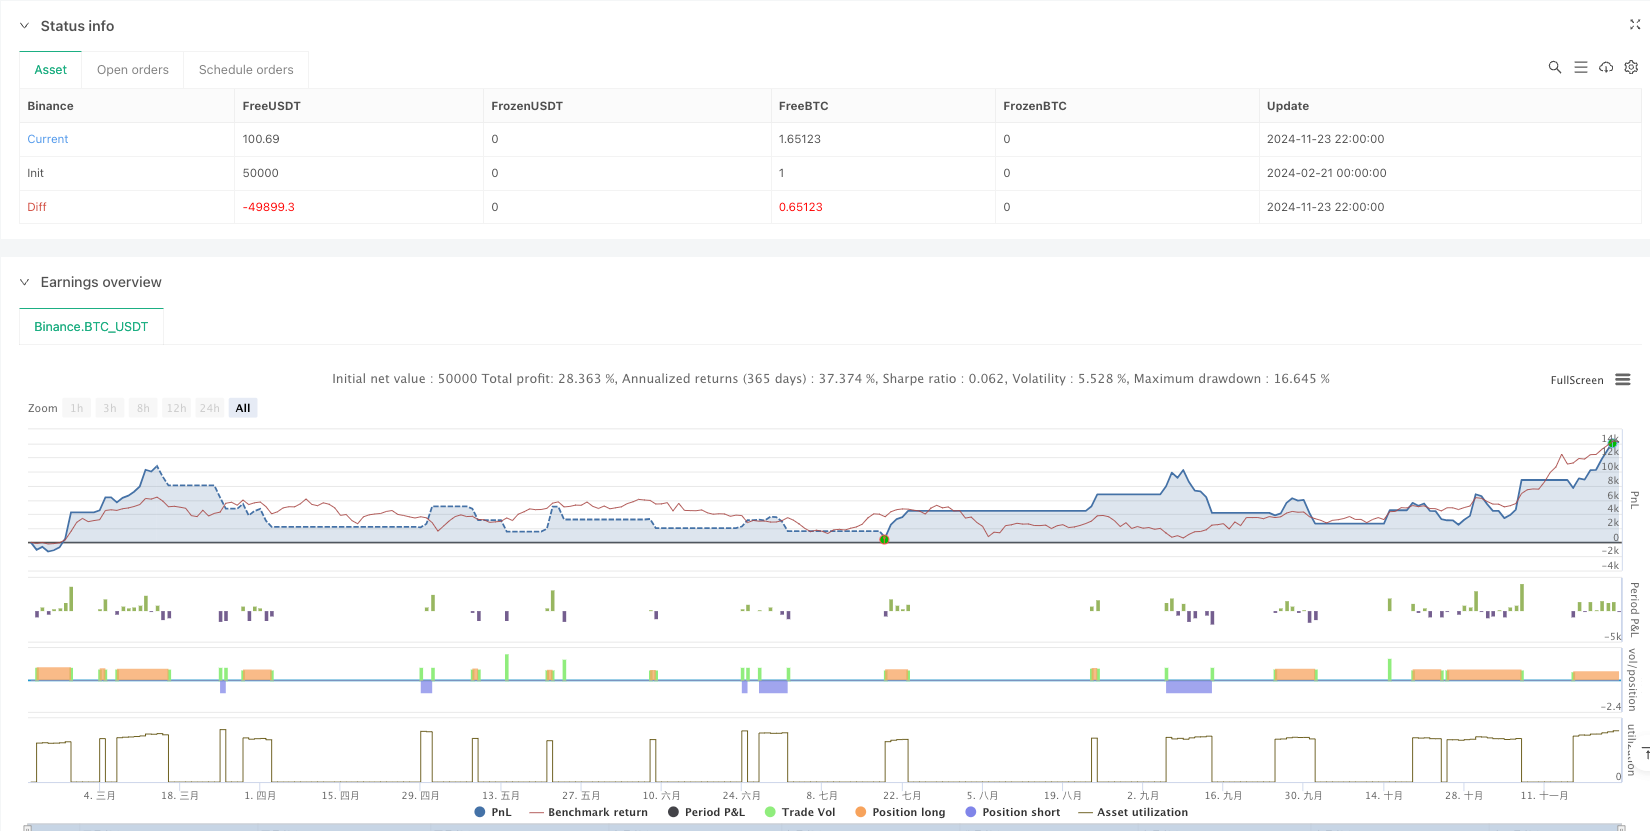1650x831 pixels.
Task: Select the All zoom range button
Action: [x=243, y=408]
